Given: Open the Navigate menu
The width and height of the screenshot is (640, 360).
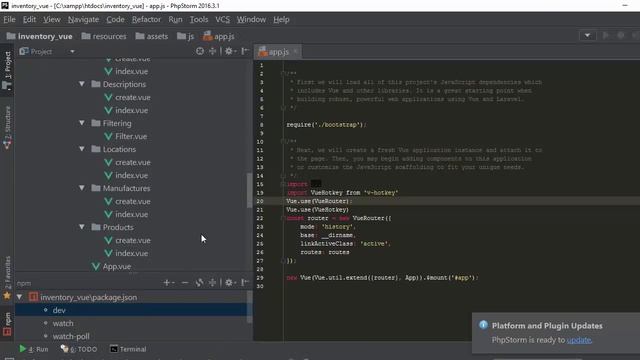Looking at the screenshot, I should click(83, 20).
